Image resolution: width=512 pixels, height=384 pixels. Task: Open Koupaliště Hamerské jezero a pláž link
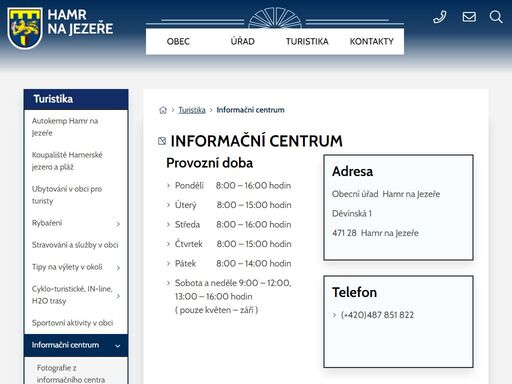67,161
